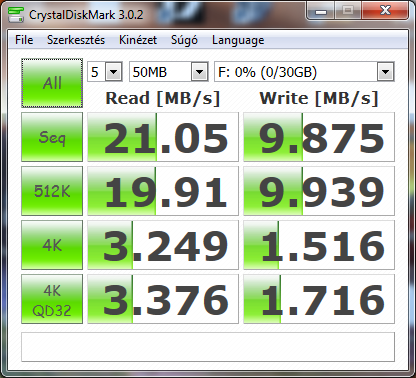Open the File menu
Image resolution: width=416 pixels, height=378 pixels.
24,40
